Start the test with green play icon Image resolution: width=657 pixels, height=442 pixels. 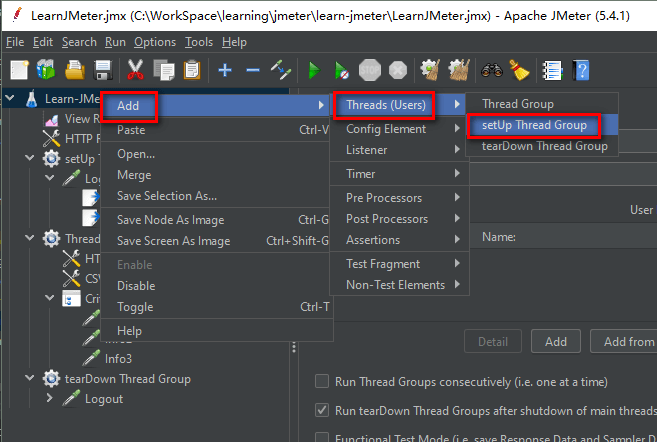coord(313,70)
